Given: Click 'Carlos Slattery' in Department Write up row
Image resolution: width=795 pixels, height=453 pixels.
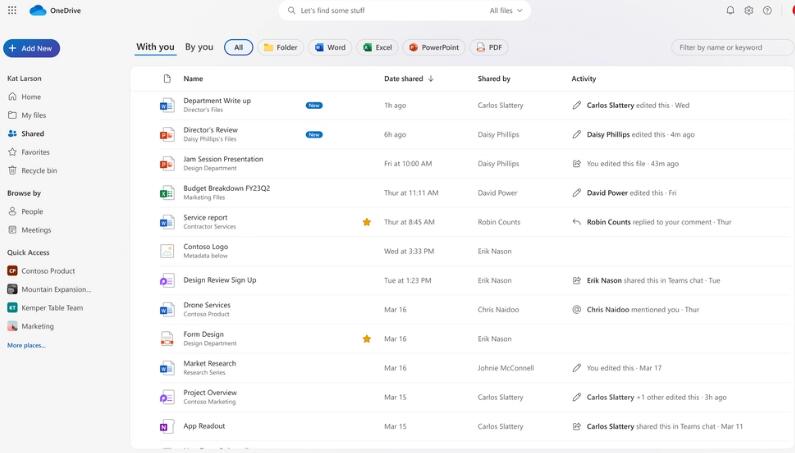Looking at the screenshot, I should click(x=500, y=105).
